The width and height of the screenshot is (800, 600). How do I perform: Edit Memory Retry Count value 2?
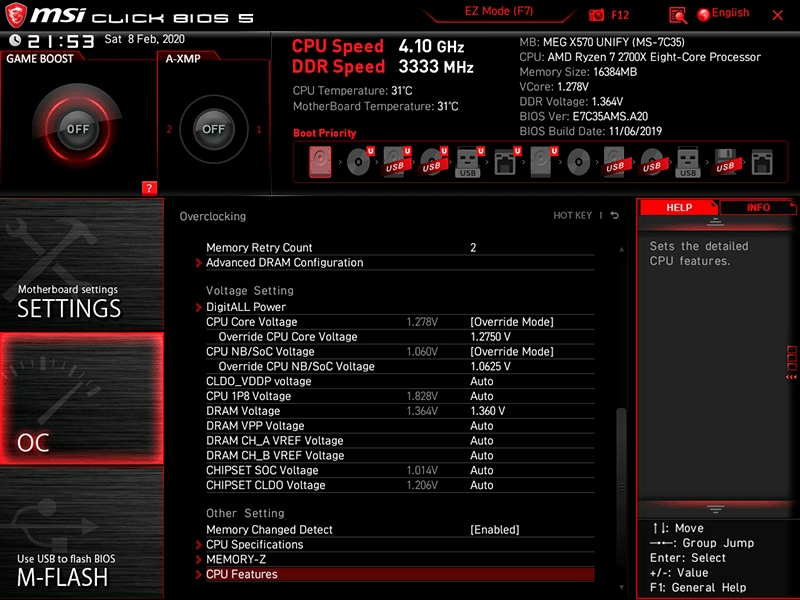tap(473, 247)
